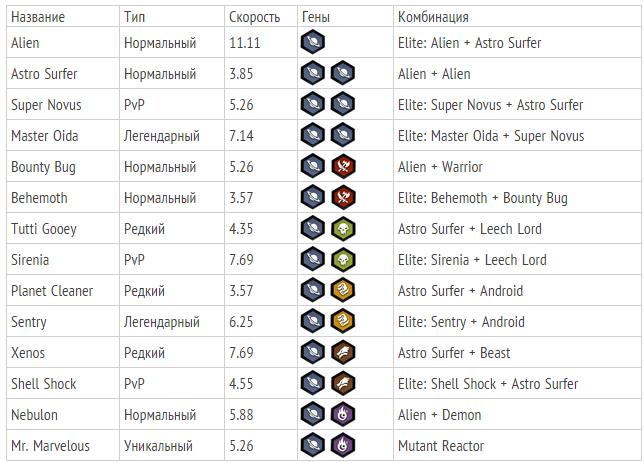
Task: Select the Astro Surfer name cell
Action: [63, 74]
